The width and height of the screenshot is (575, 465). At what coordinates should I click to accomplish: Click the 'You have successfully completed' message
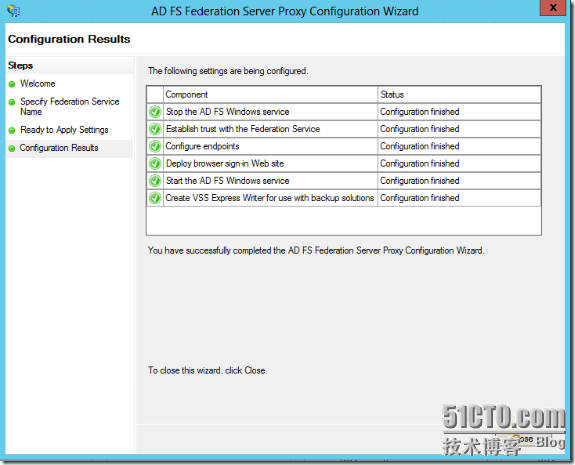(x=316, y=250)
